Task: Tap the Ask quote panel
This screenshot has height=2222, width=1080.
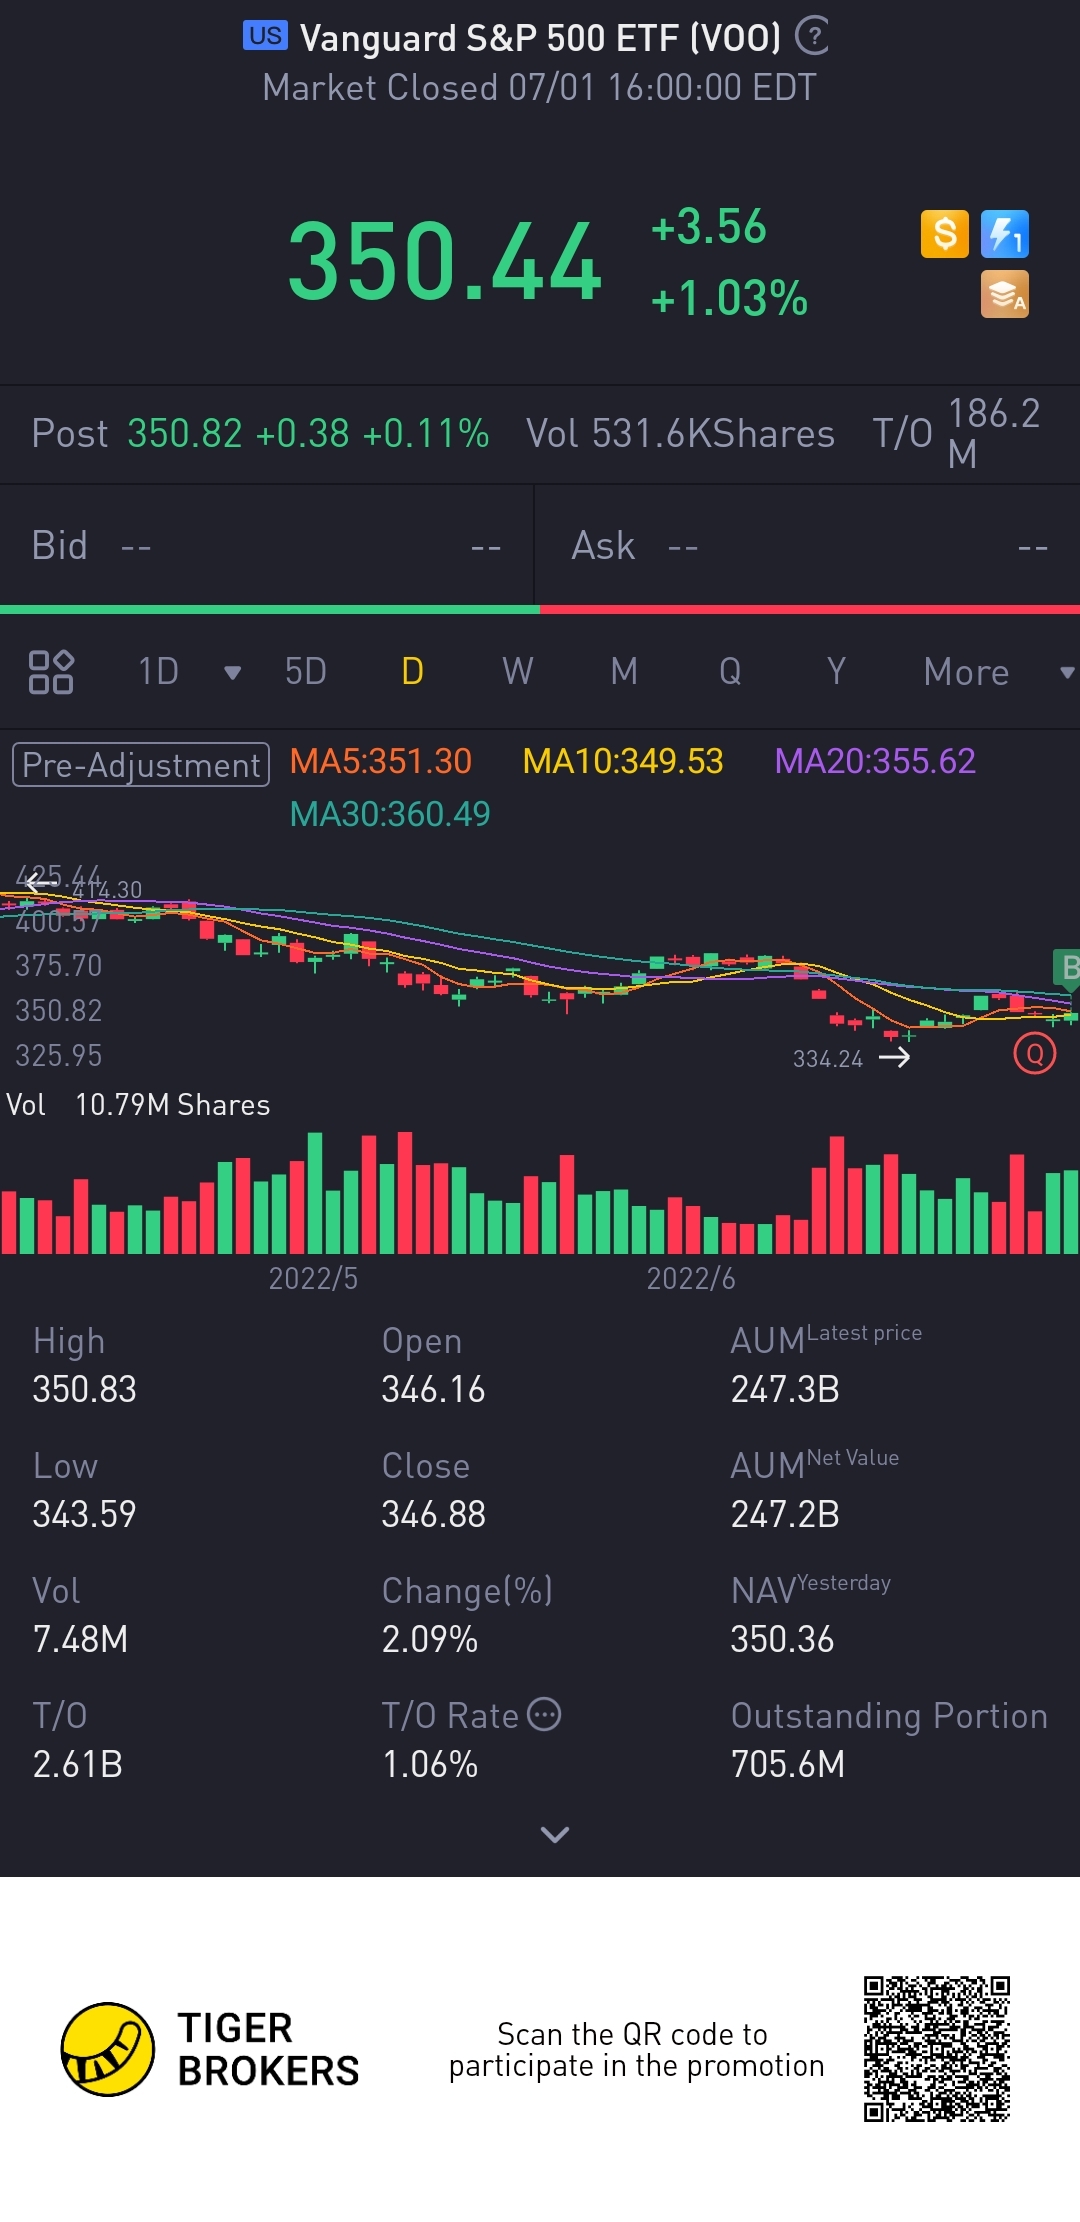Action: click(x=808, y=546)
